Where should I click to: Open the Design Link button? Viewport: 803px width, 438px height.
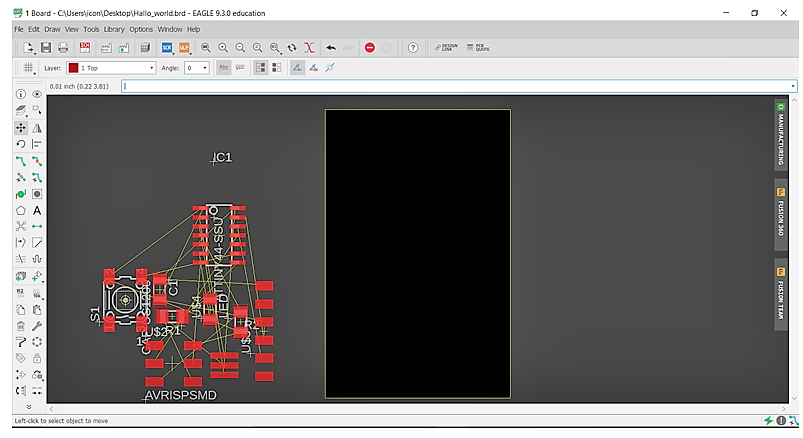tap(447, 48)
